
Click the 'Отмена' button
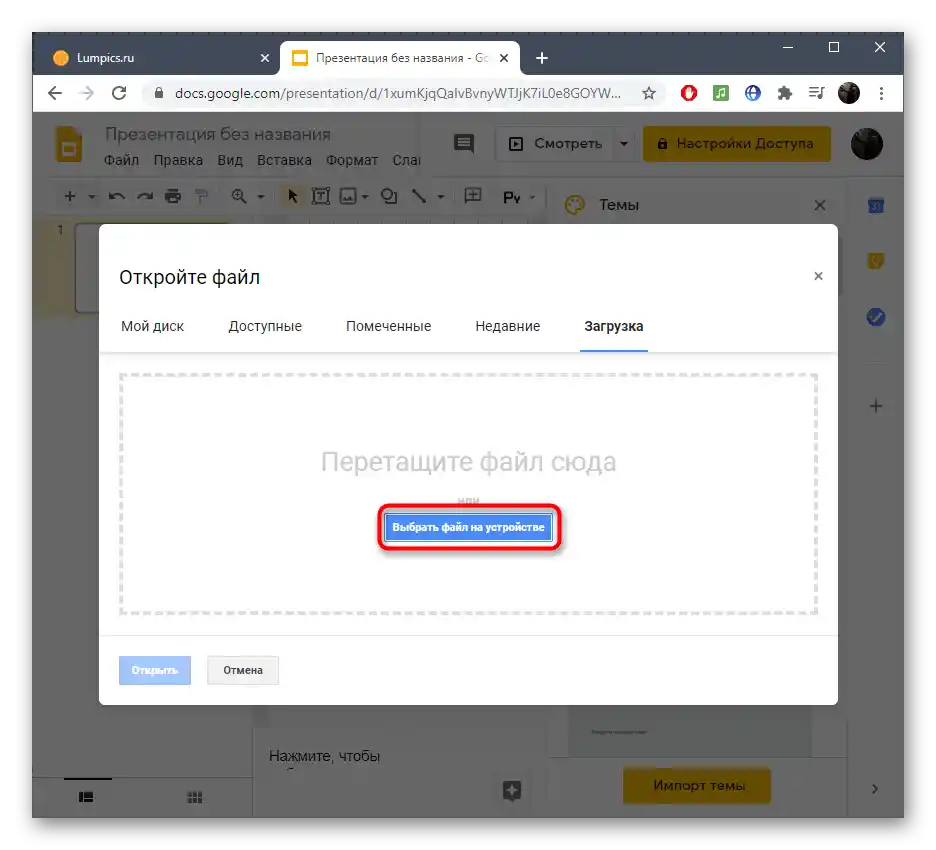coord(243,670)
